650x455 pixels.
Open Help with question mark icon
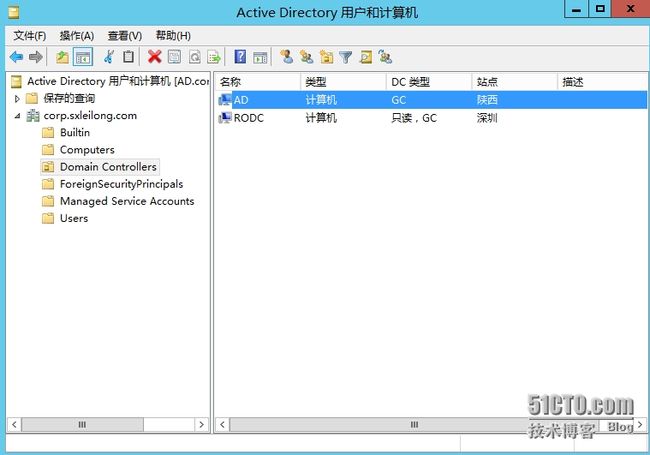[x=240, y=57]
